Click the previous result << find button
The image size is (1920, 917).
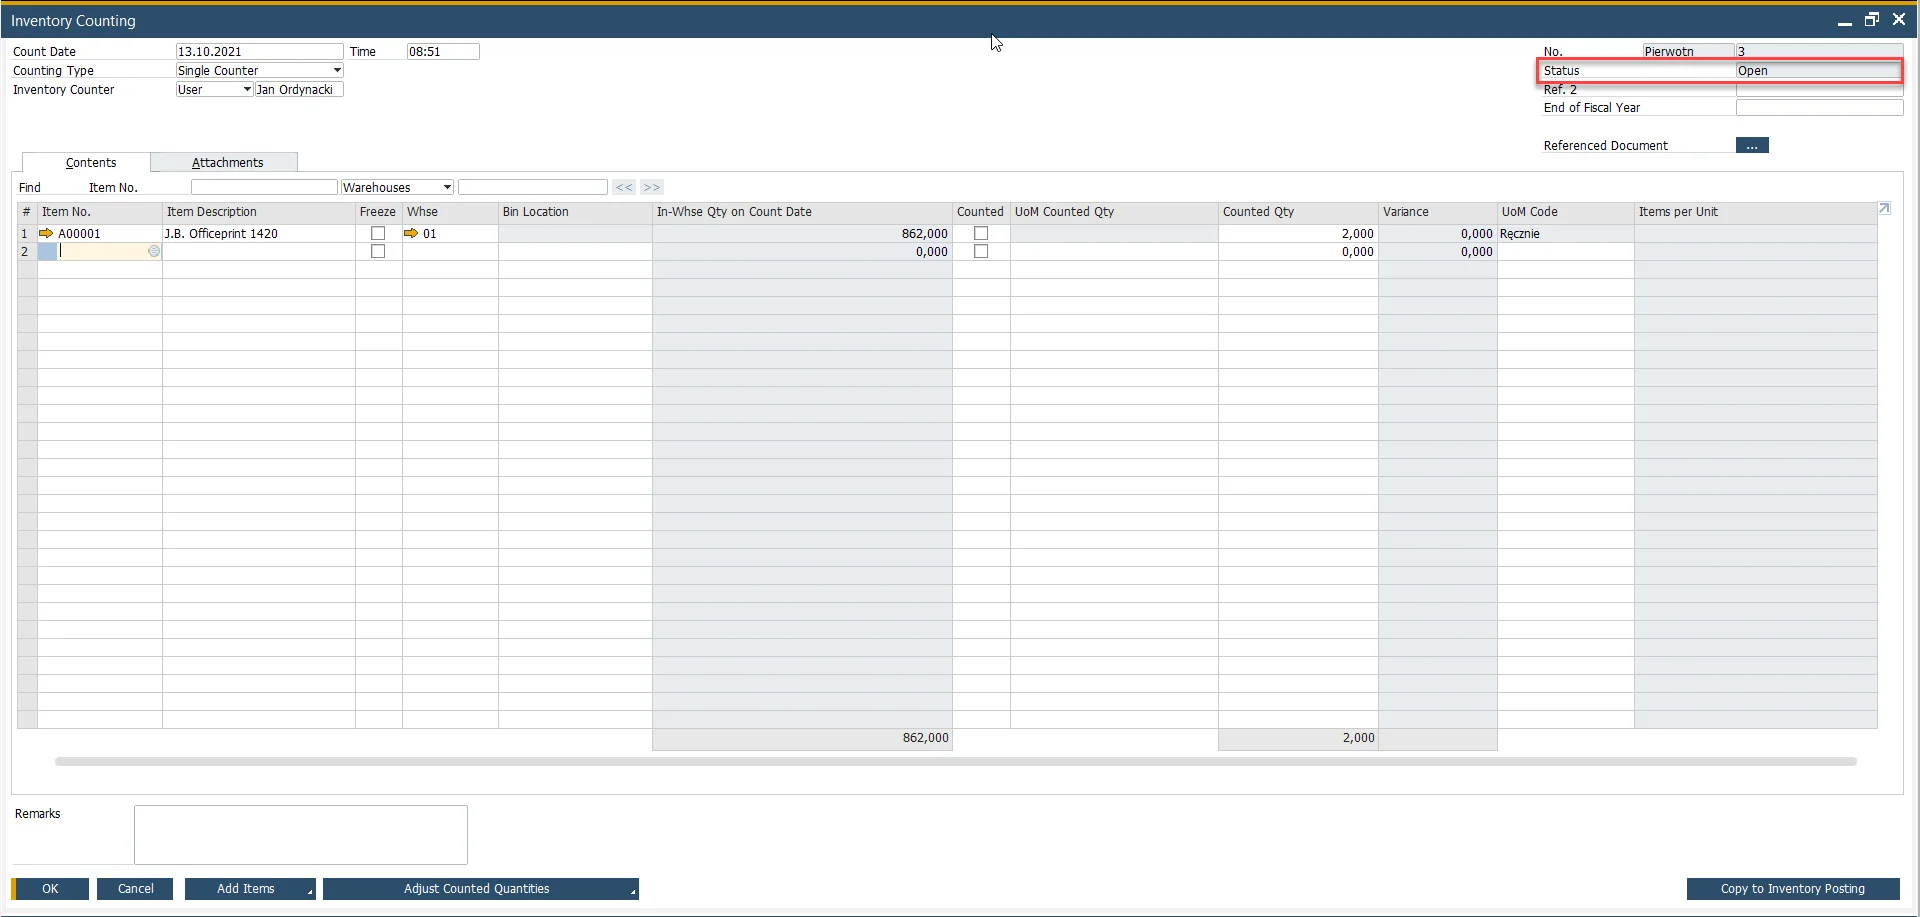click(624, 188)
